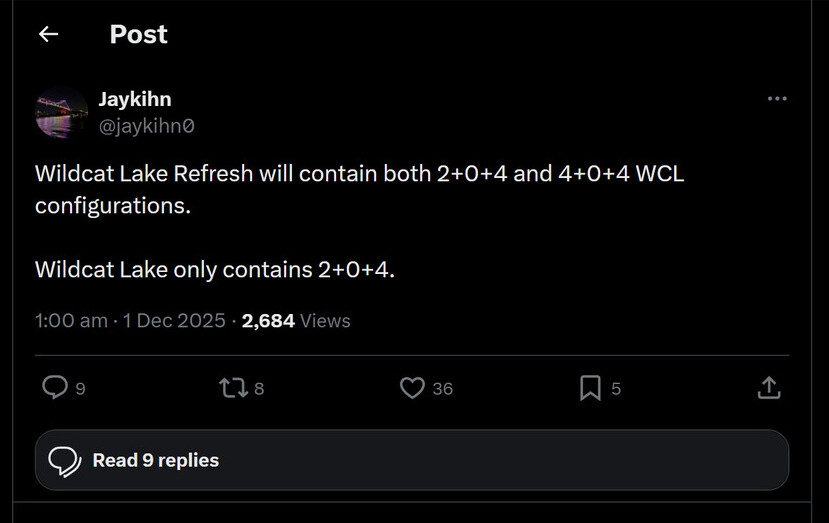Viewport: 829px width, 523px height.
Task: Click the chat icon inside Read 9 replies
Action: [64, 460]
